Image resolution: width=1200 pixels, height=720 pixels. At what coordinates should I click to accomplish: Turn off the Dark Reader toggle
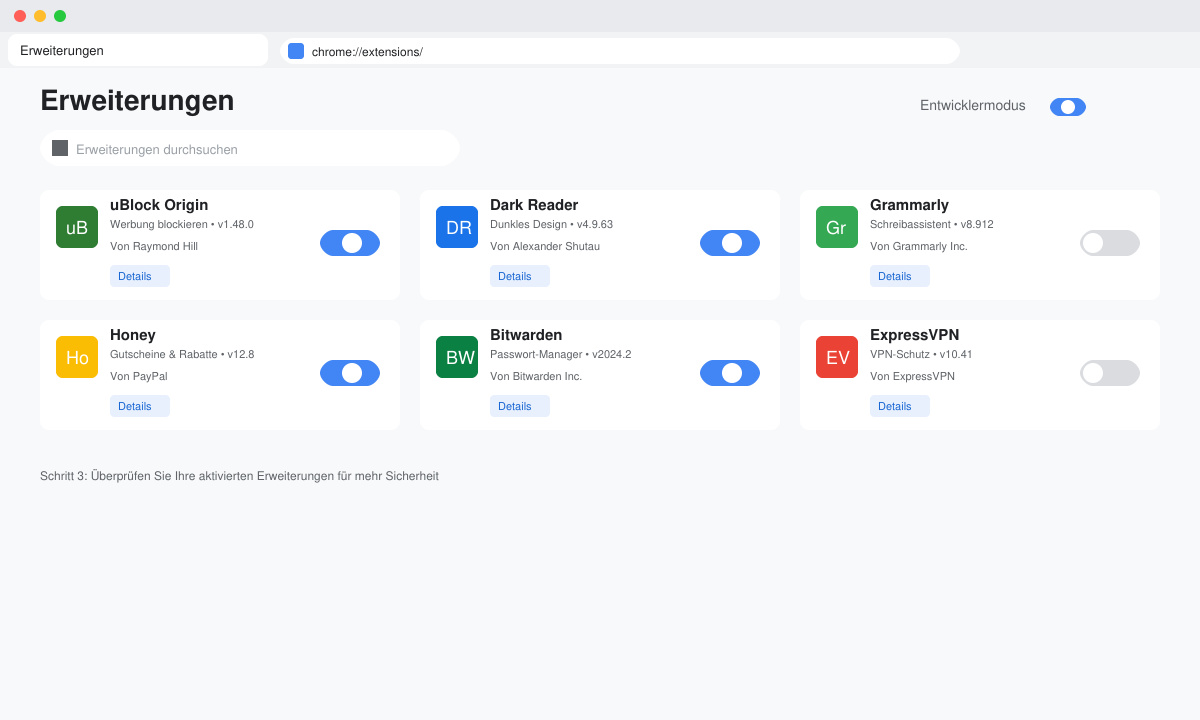730,243
